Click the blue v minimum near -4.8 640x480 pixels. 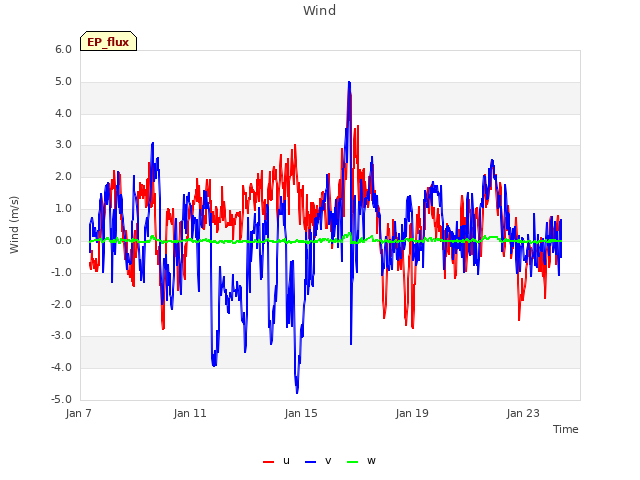pos(297,392)
